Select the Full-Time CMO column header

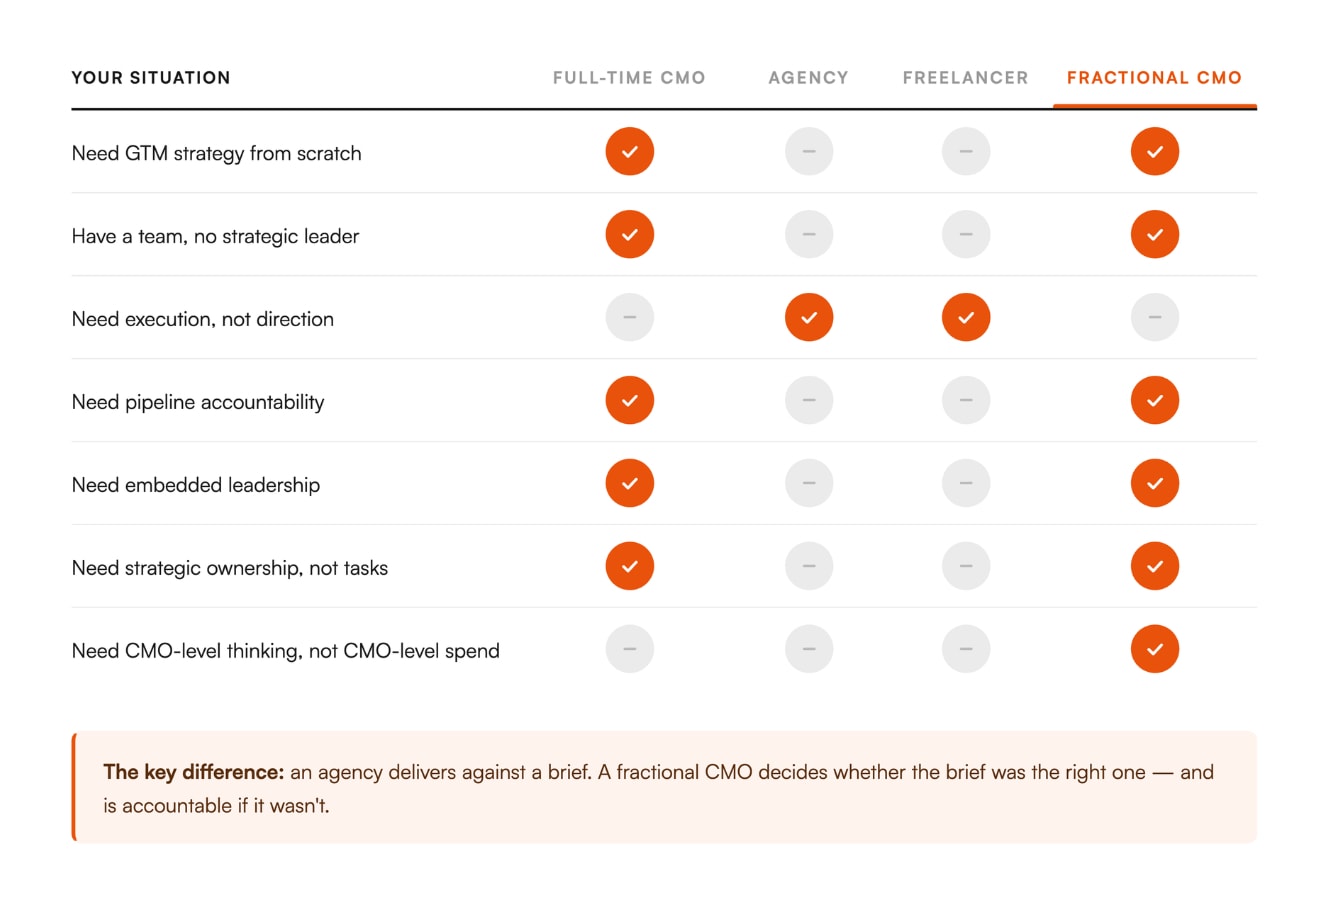pos(629,78)
